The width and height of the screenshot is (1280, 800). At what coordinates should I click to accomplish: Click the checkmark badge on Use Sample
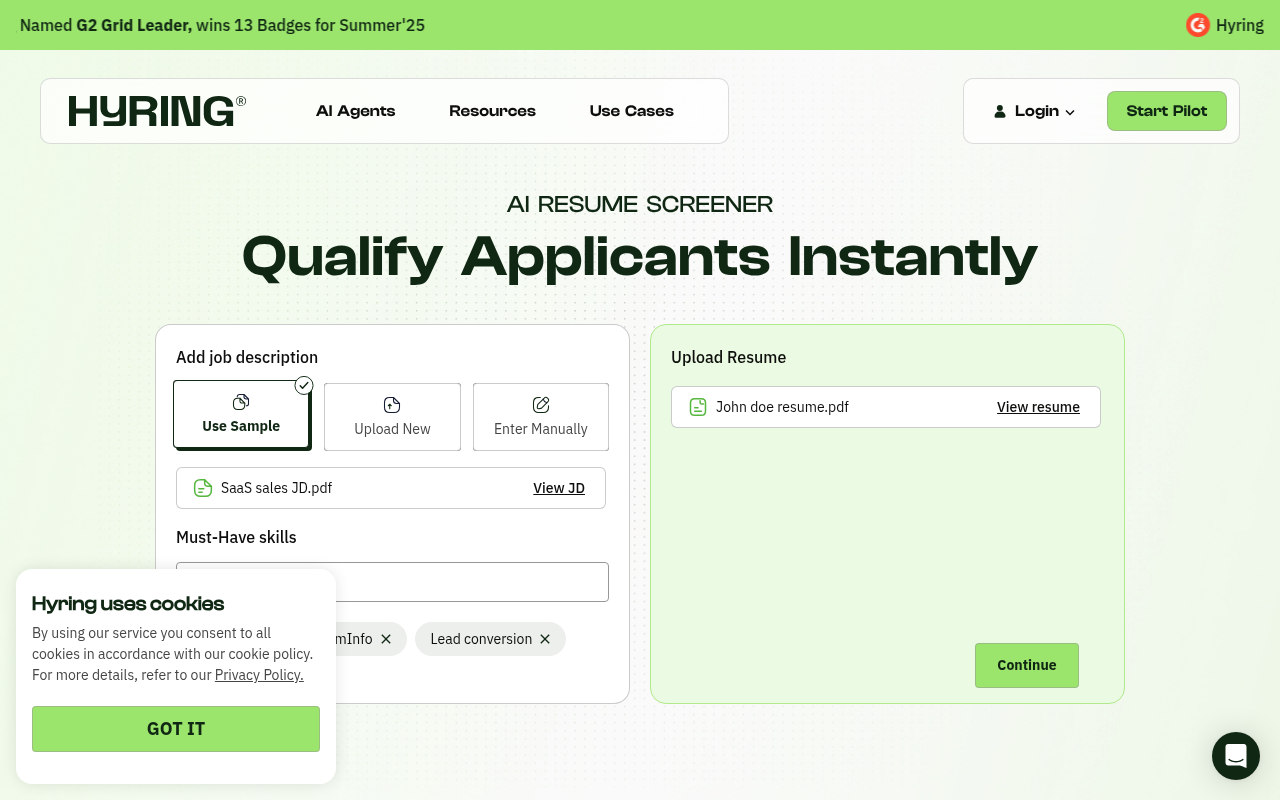pyautogui.click(x=304, y=385)
